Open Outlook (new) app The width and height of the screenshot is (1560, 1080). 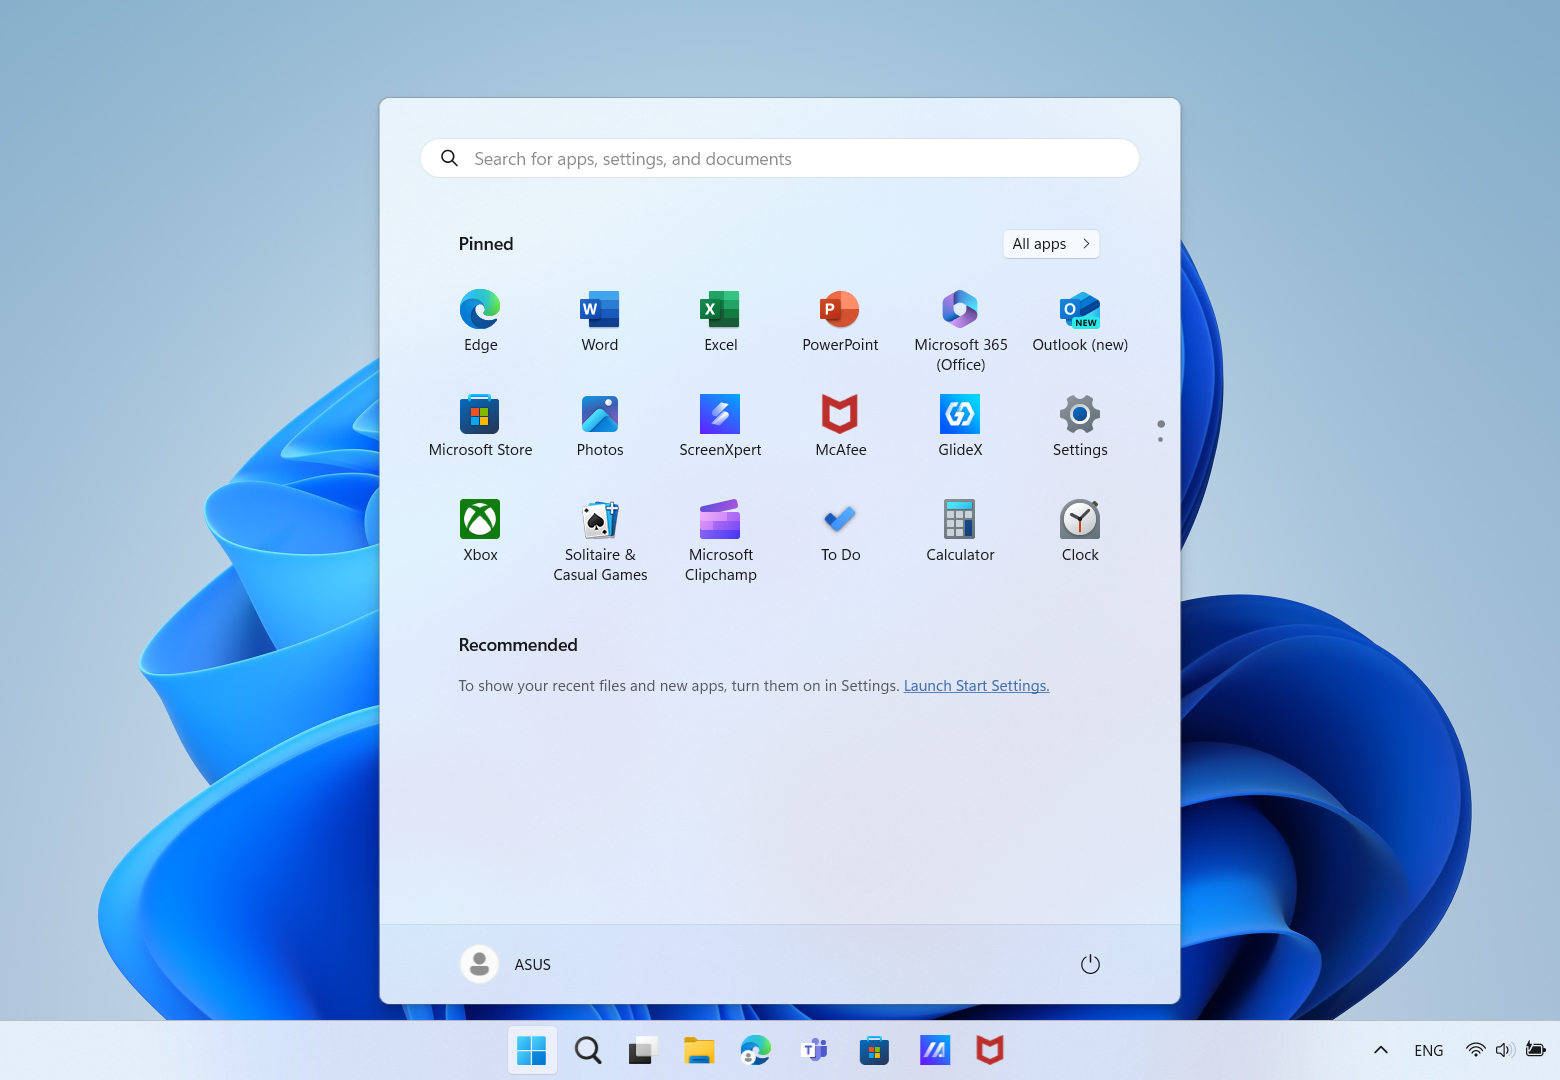click(x=1080, y=322)
